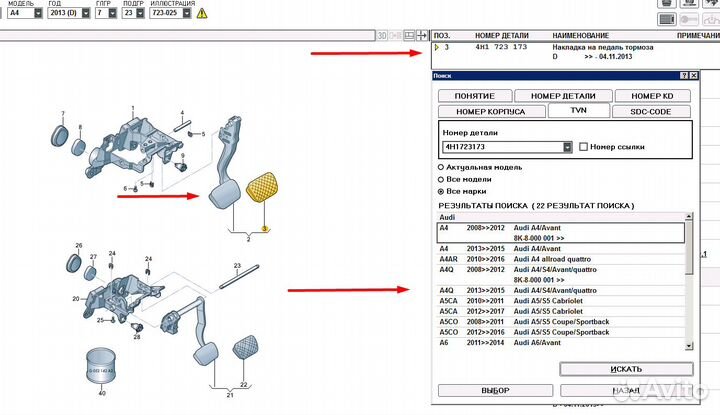This screenshot has width=720, height=415.
Task: Click the highlighted brake pedal pad in diagram
Action: pos(262,187)
